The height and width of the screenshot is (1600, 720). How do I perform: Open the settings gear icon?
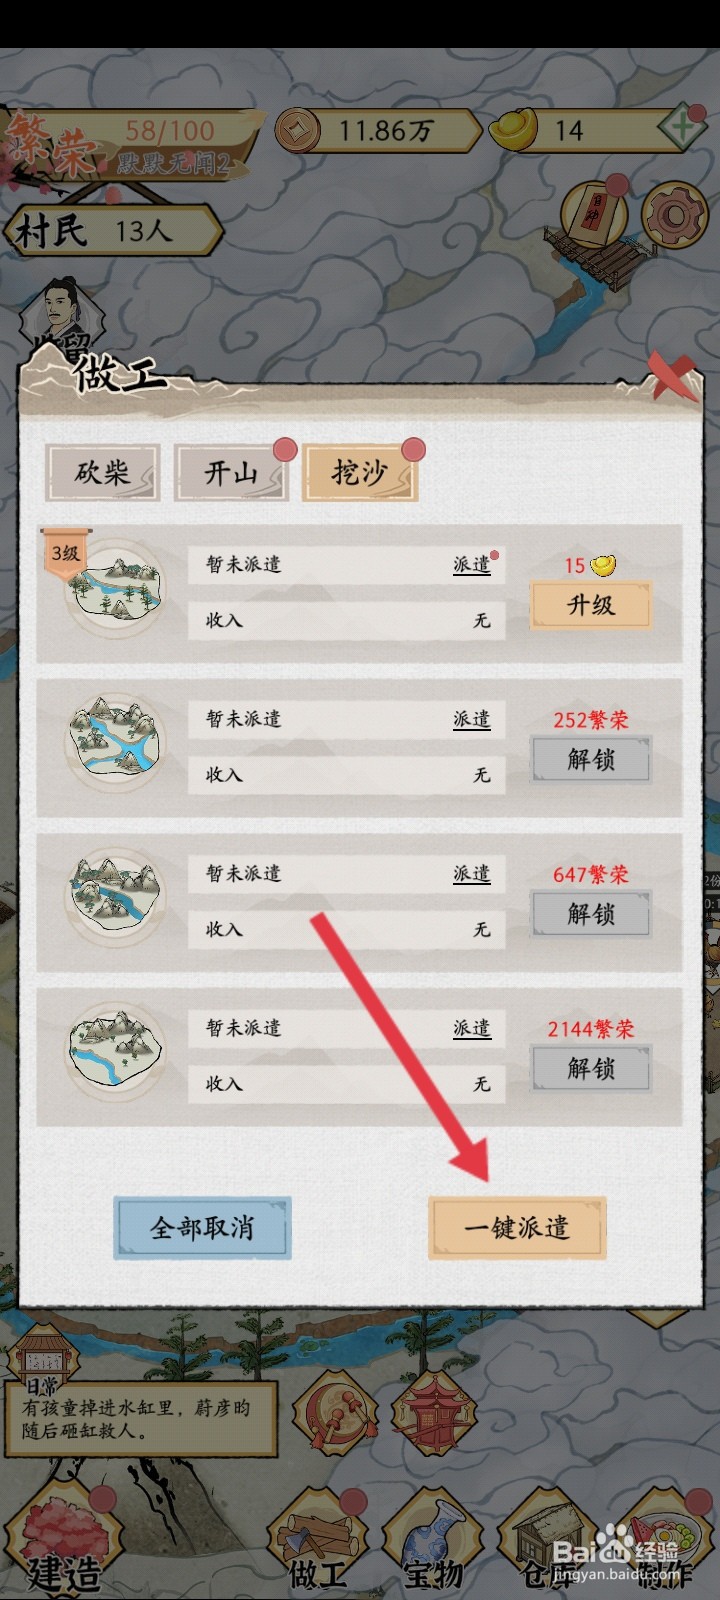coord(675,214)
